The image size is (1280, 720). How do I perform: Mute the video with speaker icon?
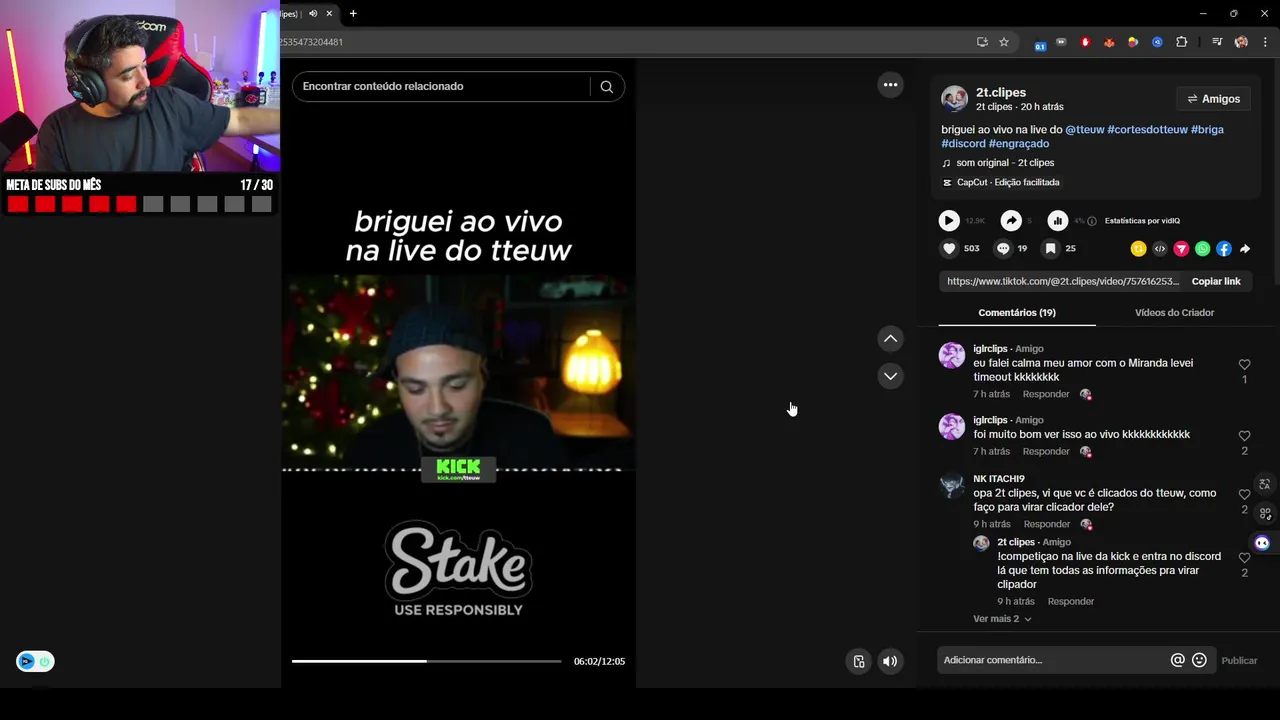tap(890, 661)
